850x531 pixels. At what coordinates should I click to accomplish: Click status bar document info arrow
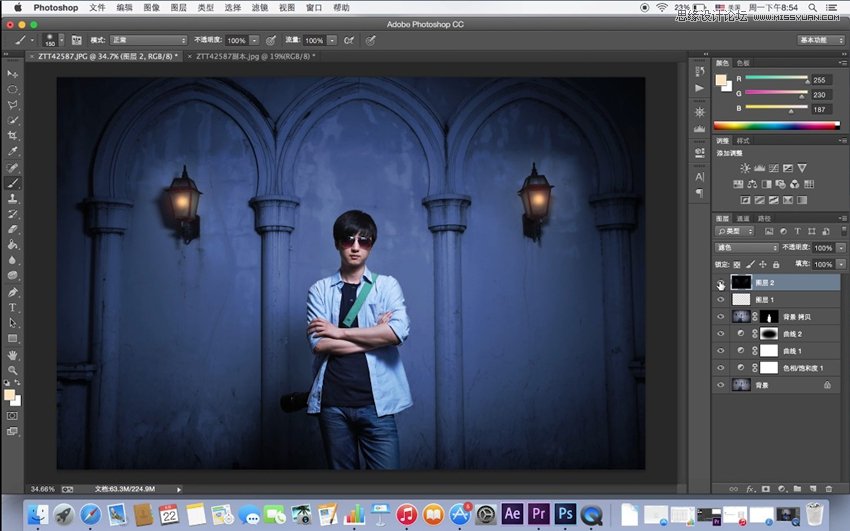click(x=179, y=489)
